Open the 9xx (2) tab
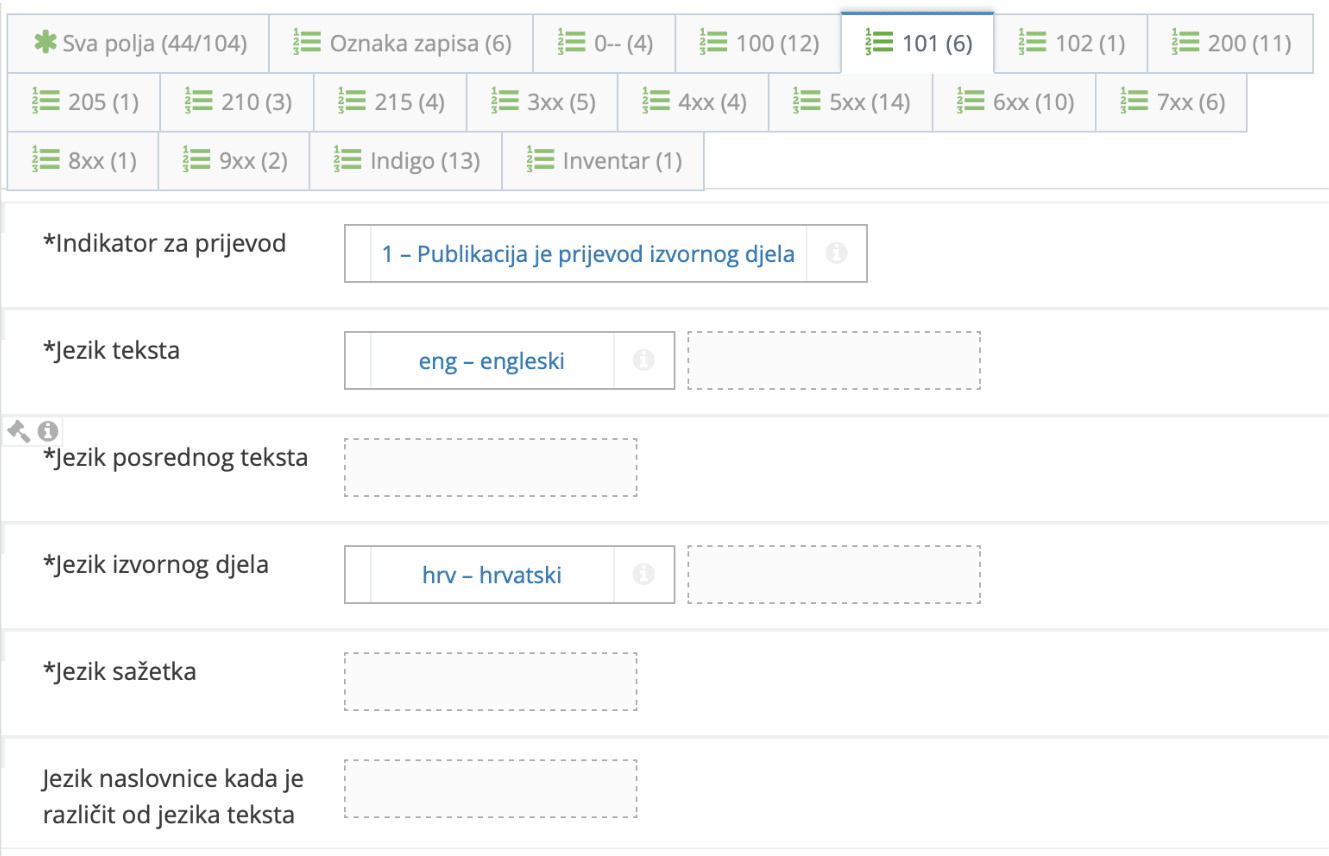This screenshot has height=856, width=1329. [x=233, y=160]
